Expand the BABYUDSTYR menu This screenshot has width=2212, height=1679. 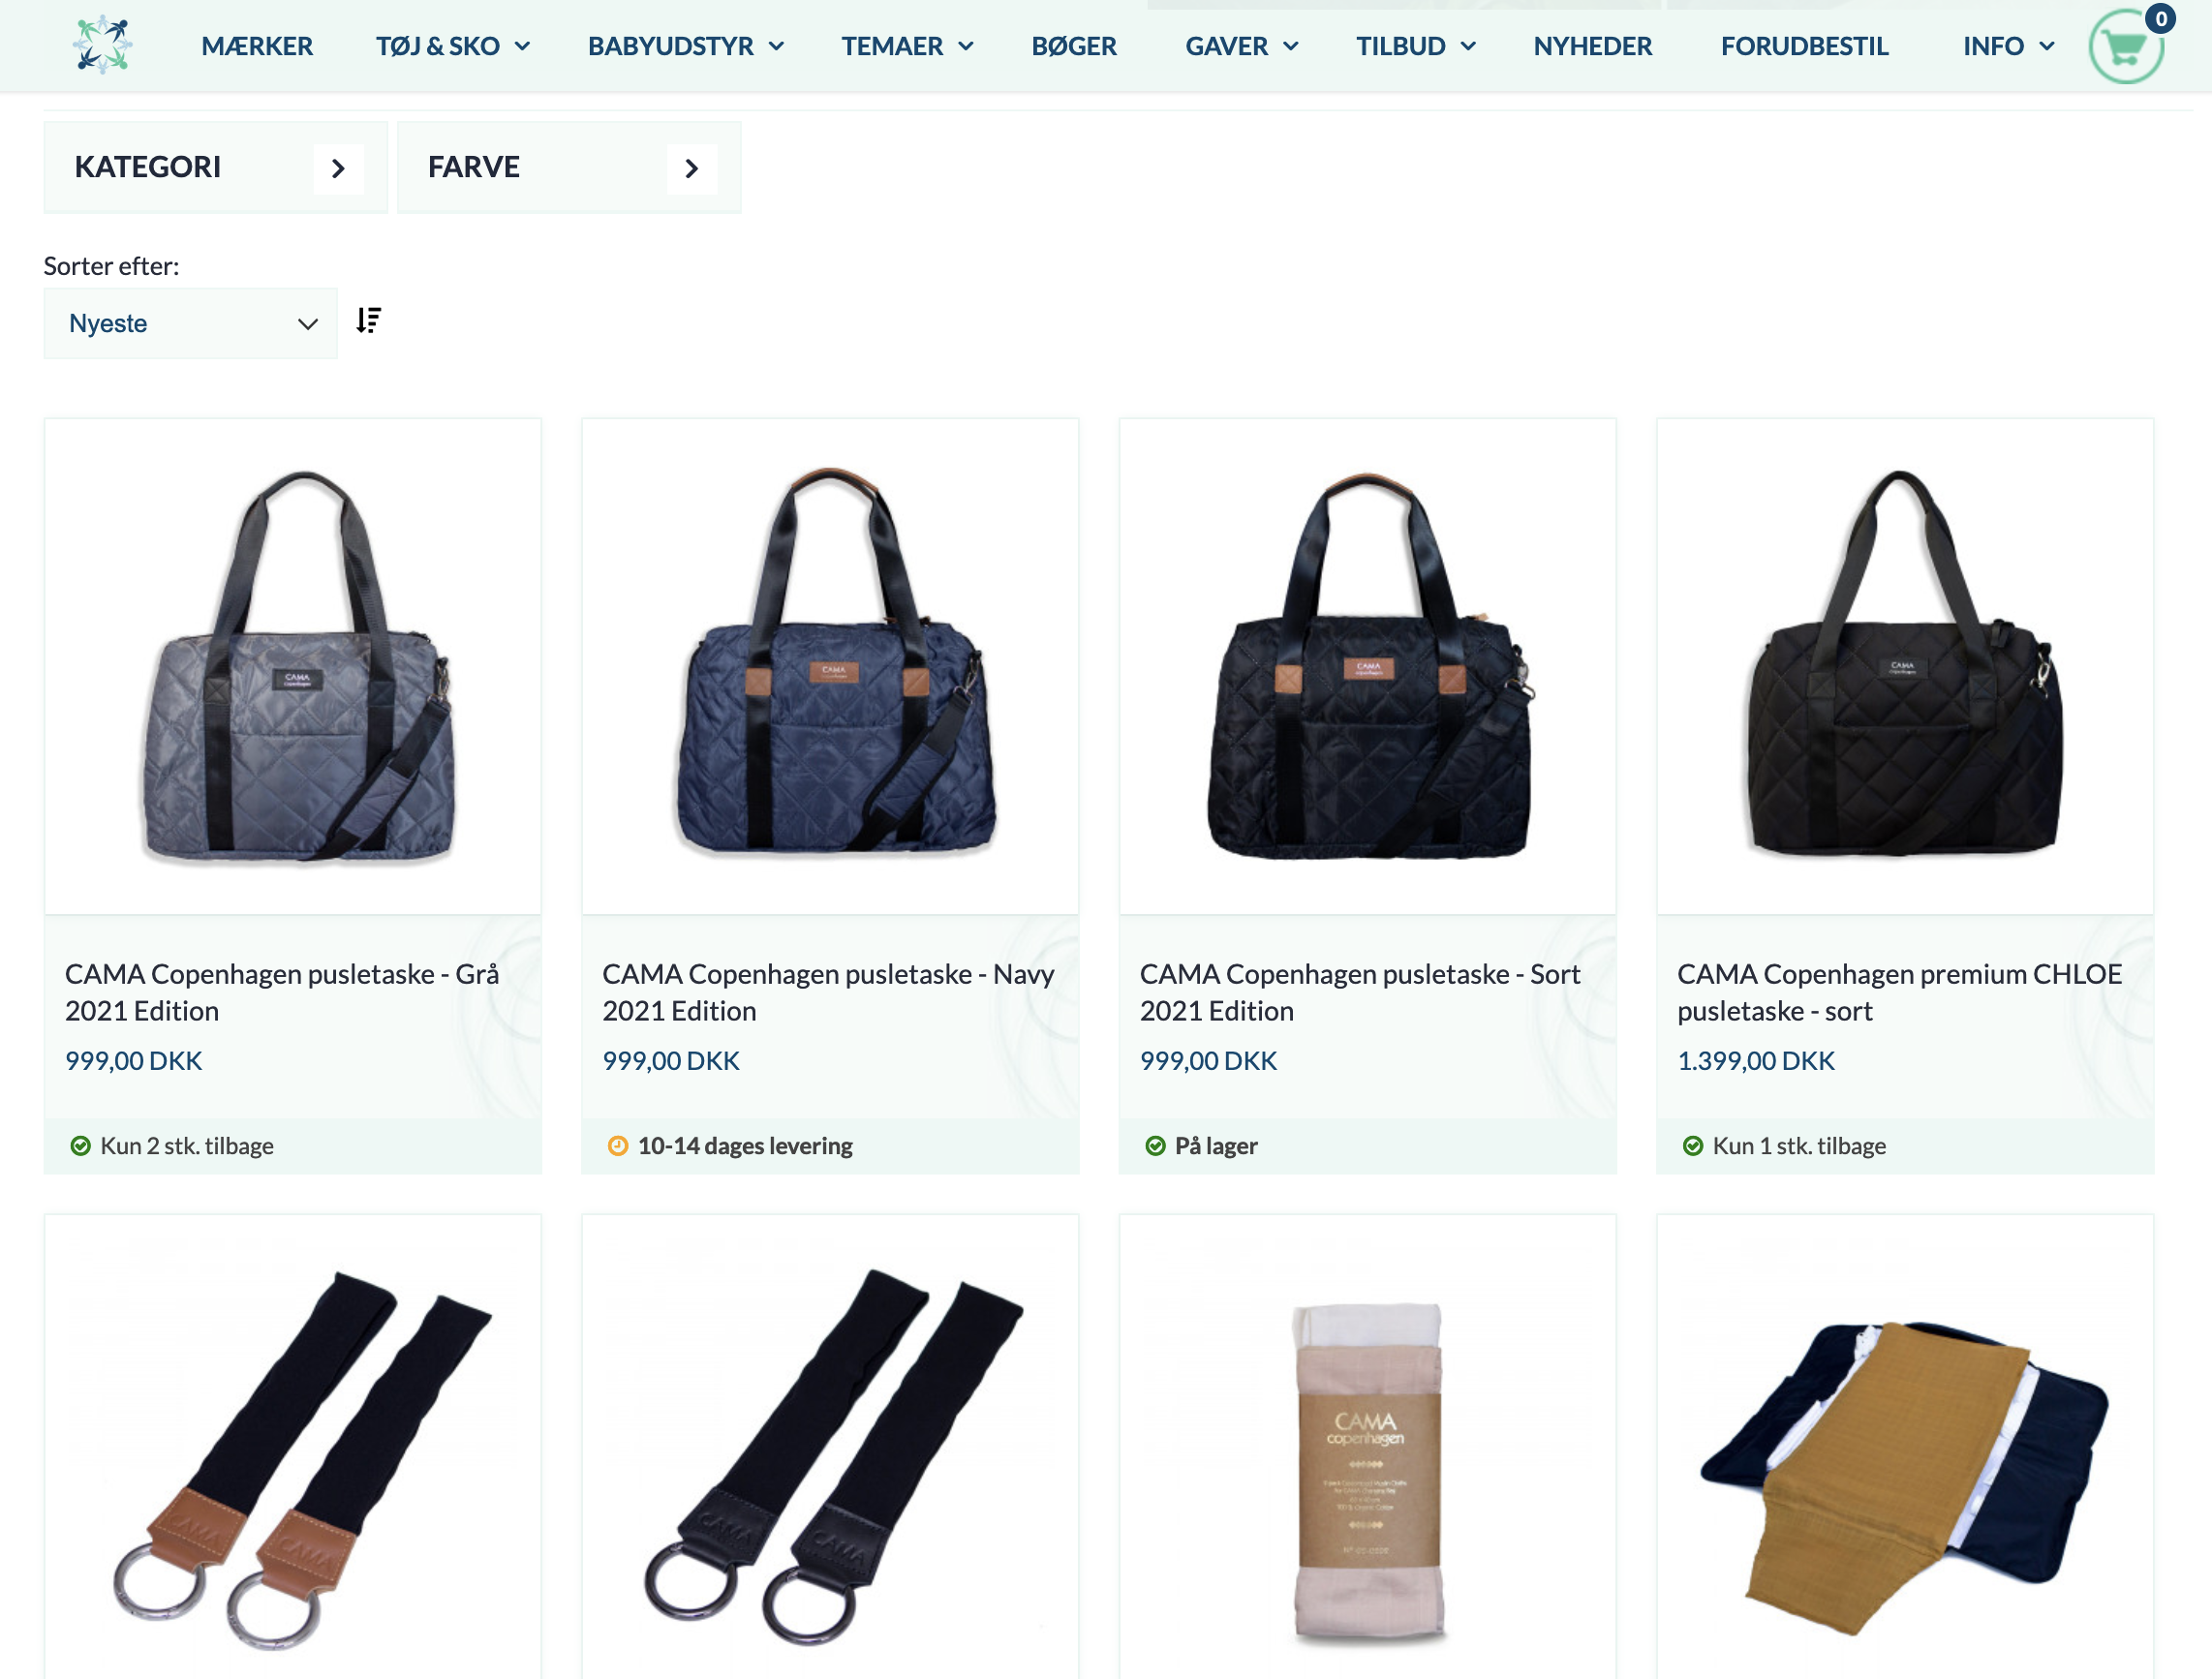[686, 46]
